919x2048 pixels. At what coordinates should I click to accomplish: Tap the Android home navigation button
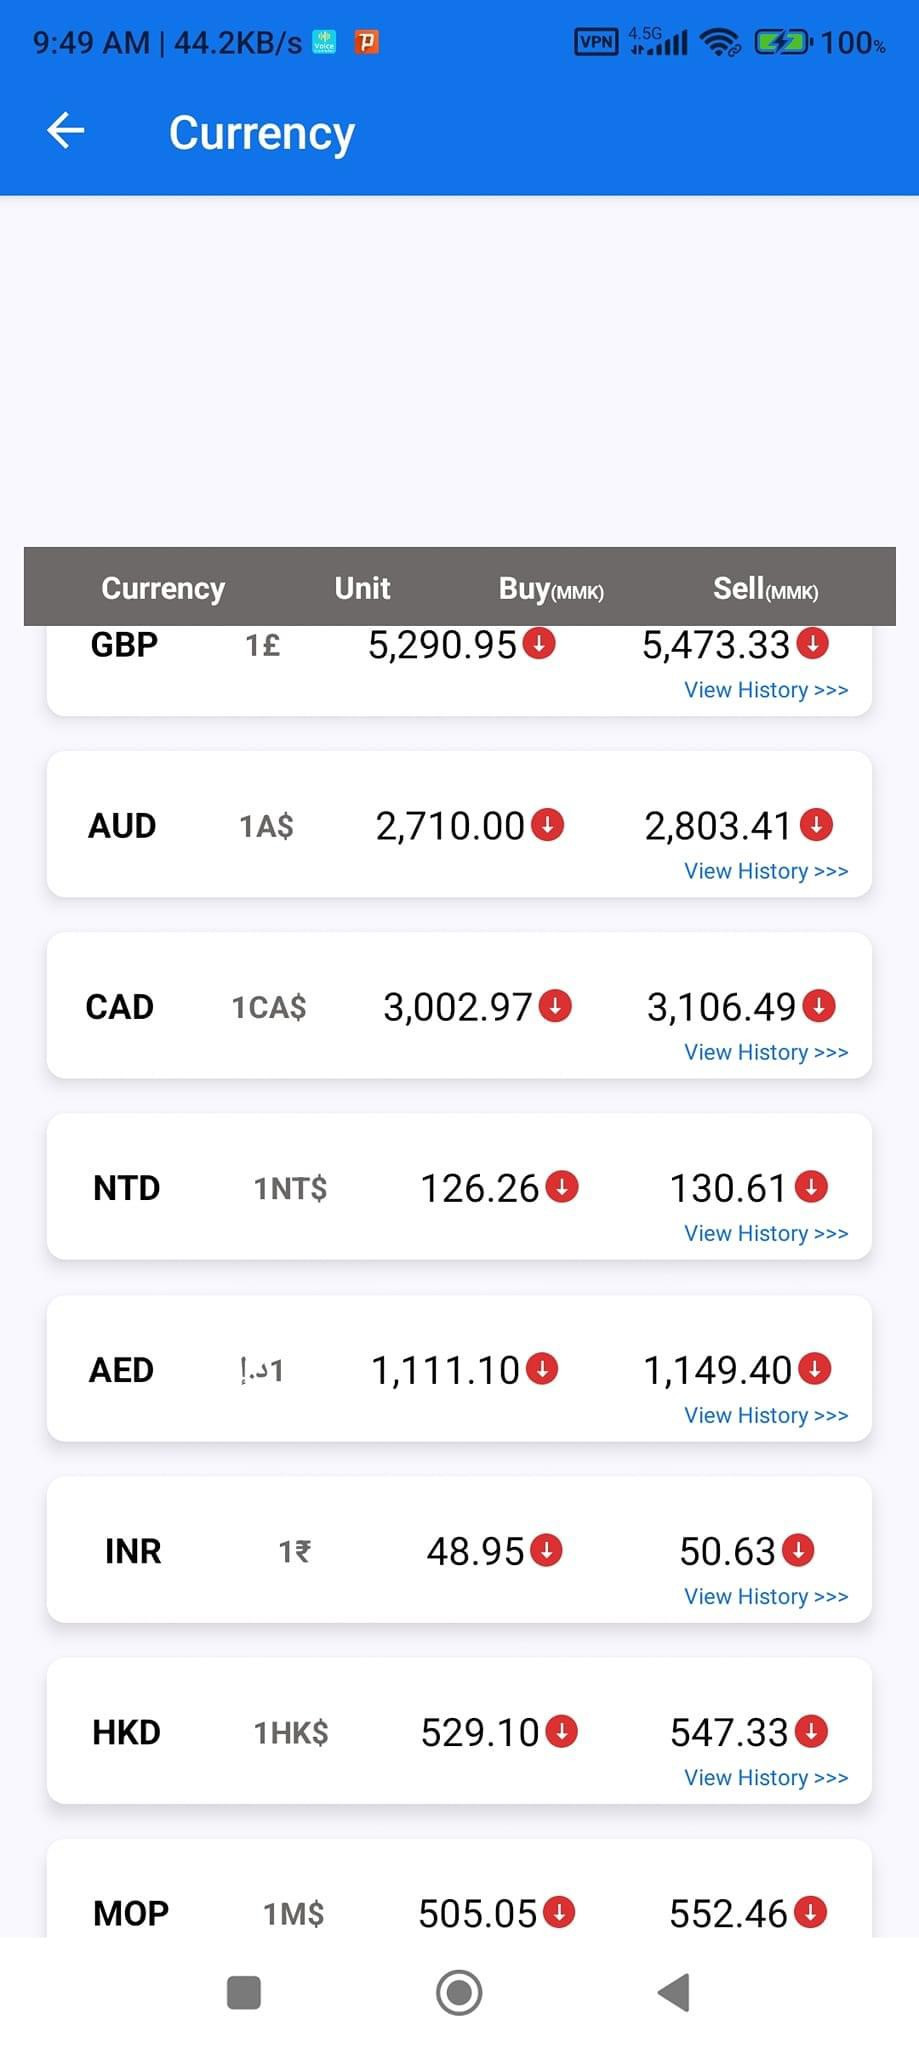click(x=459, y=1992)
